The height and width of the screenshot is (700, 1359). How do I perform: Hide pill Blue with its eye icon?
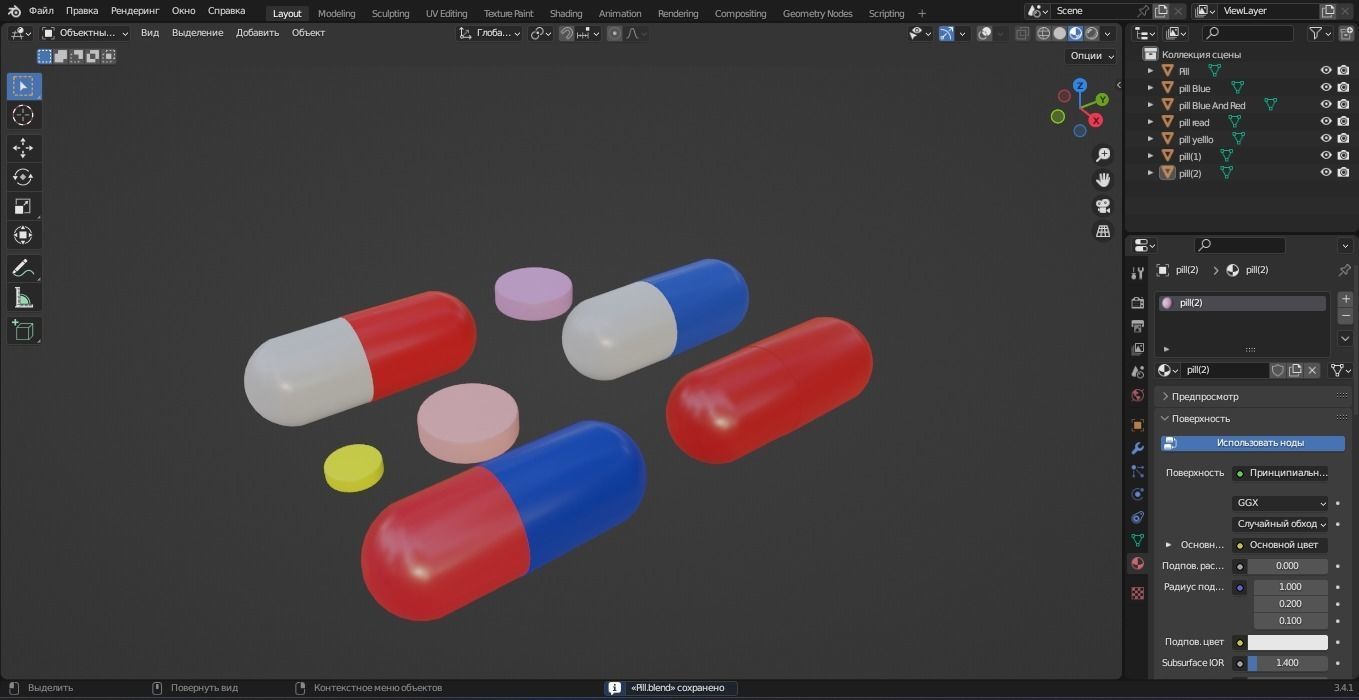click(1326, 88)
